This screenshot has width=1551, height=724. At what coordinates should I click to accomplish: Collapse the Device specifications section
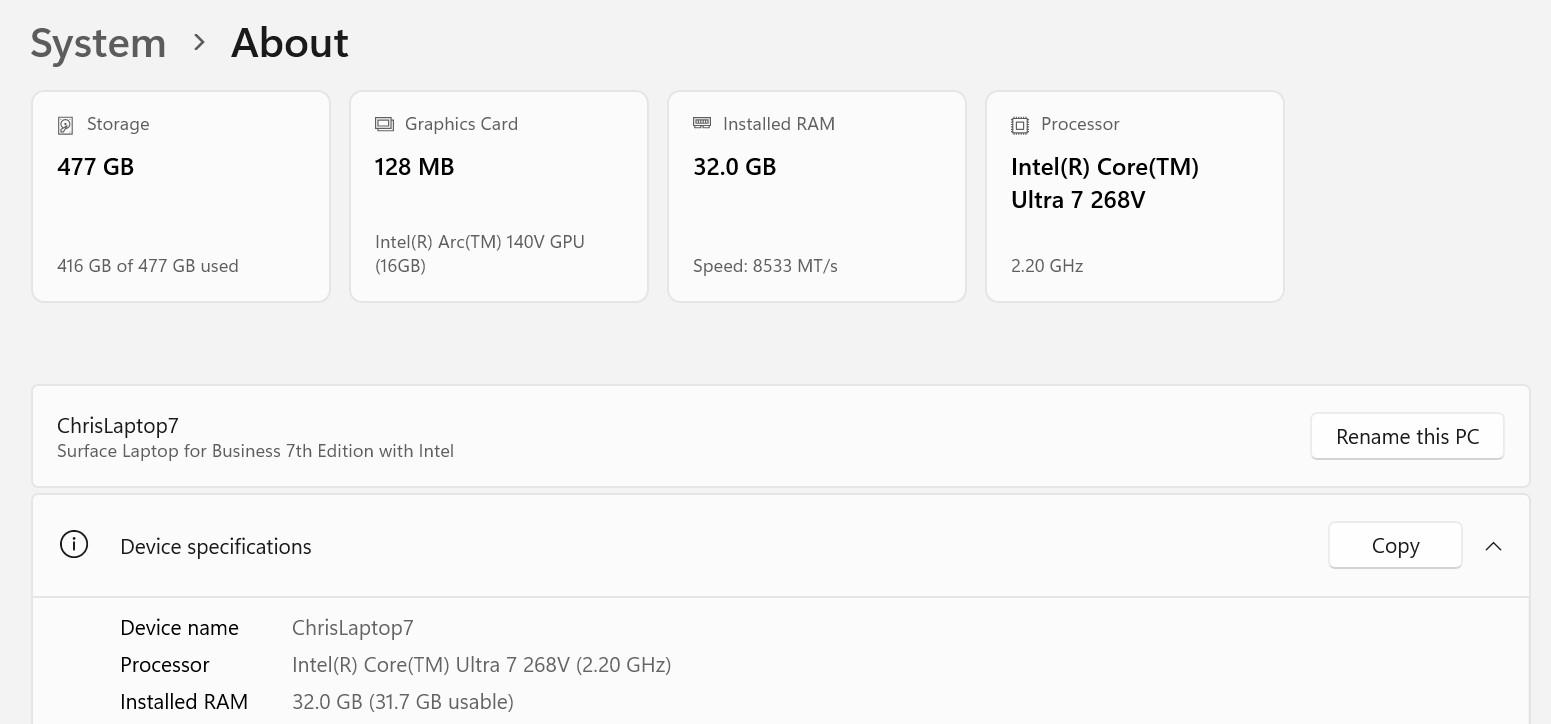click(1493, 546)
